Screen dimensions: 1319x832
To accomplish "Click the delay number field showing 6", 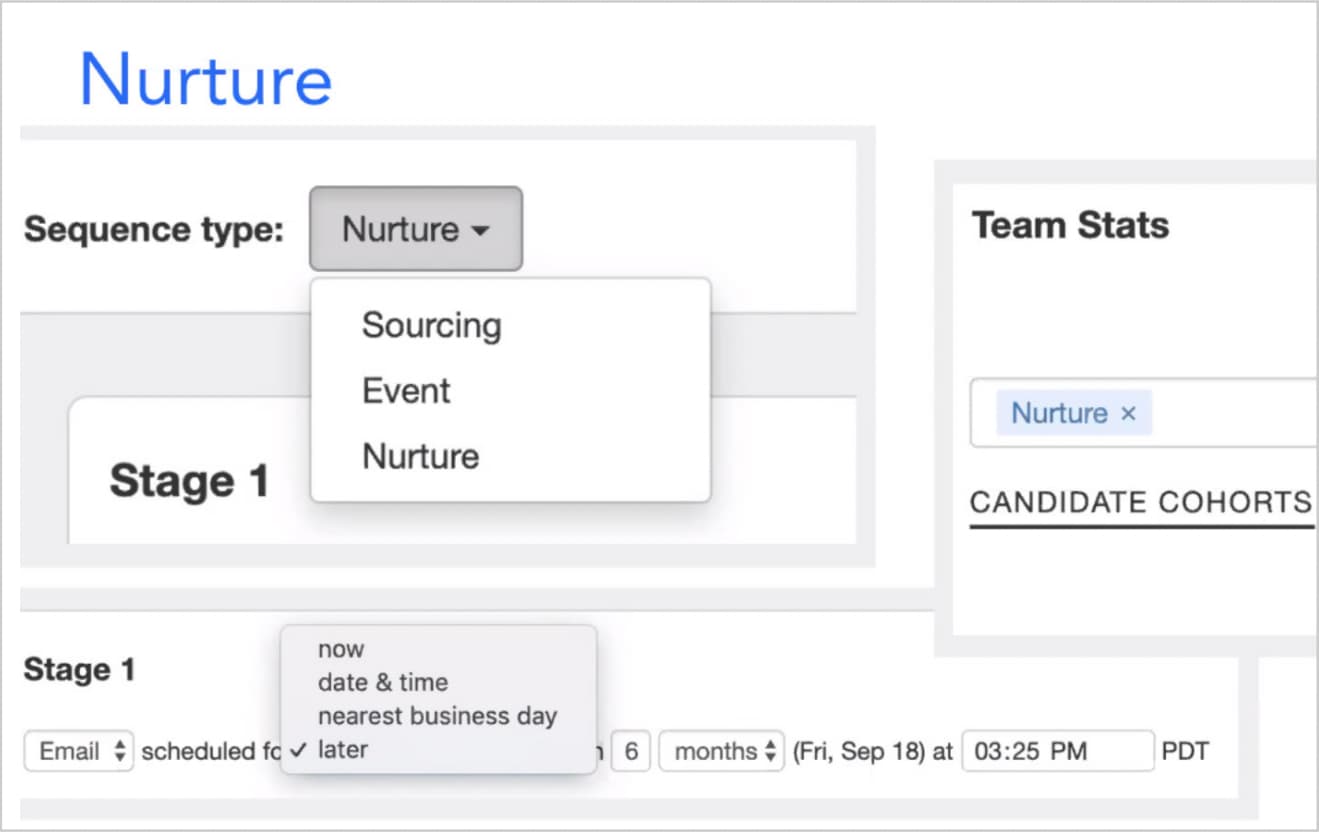I will tap(631, 752).
